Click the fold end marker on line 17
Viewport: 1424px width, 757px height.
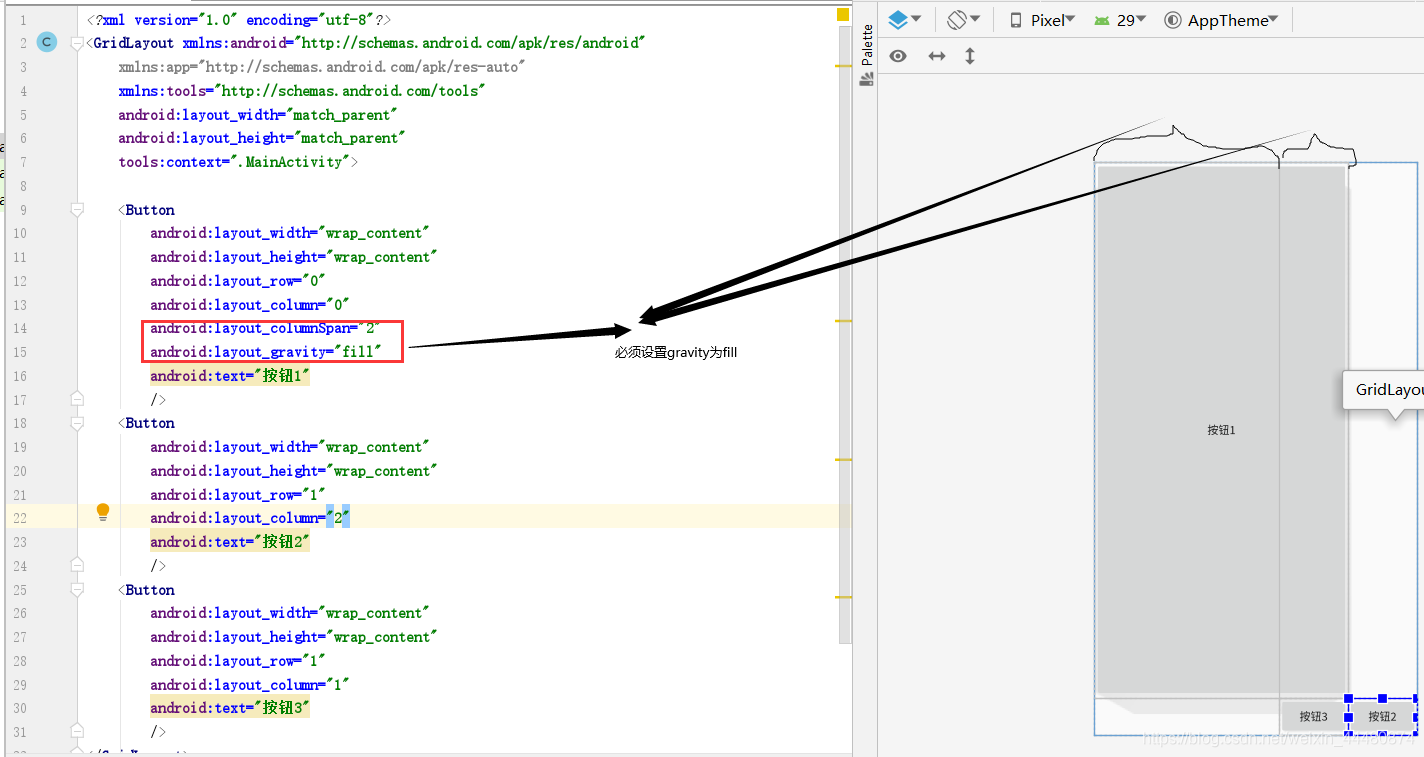[77, 399]
